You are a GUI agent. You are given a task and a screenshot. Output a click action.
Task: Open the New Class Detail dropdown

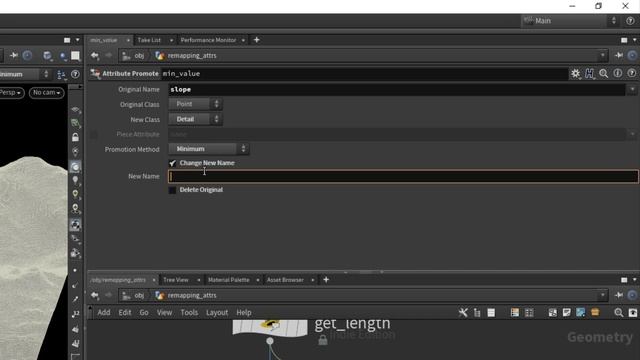[196, 119]
